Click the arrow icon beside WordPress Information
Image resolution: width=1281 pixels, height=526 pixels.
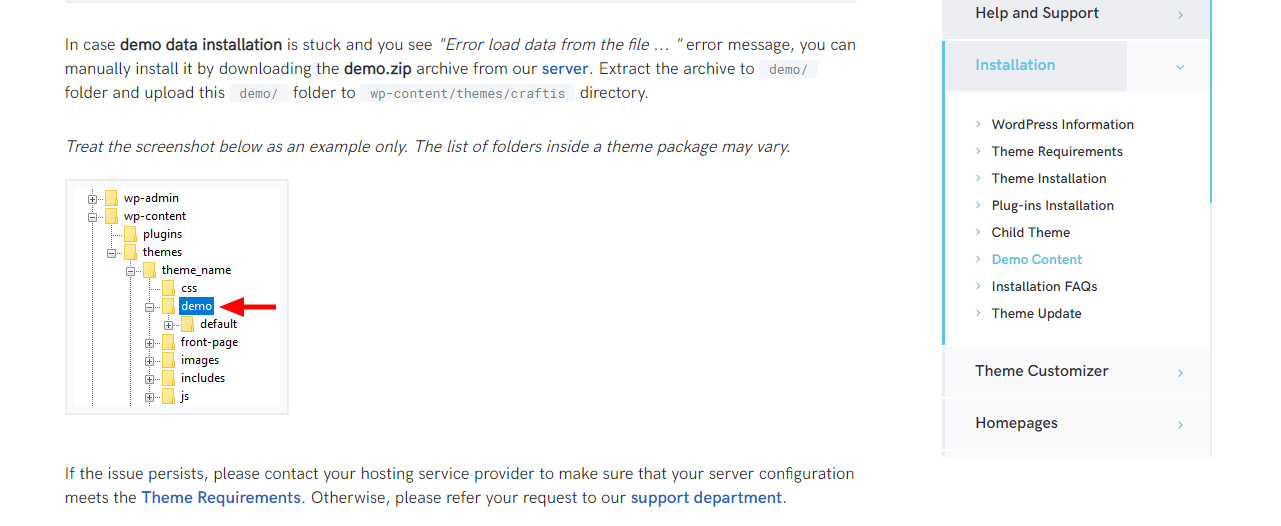click(x=978, y=125)
